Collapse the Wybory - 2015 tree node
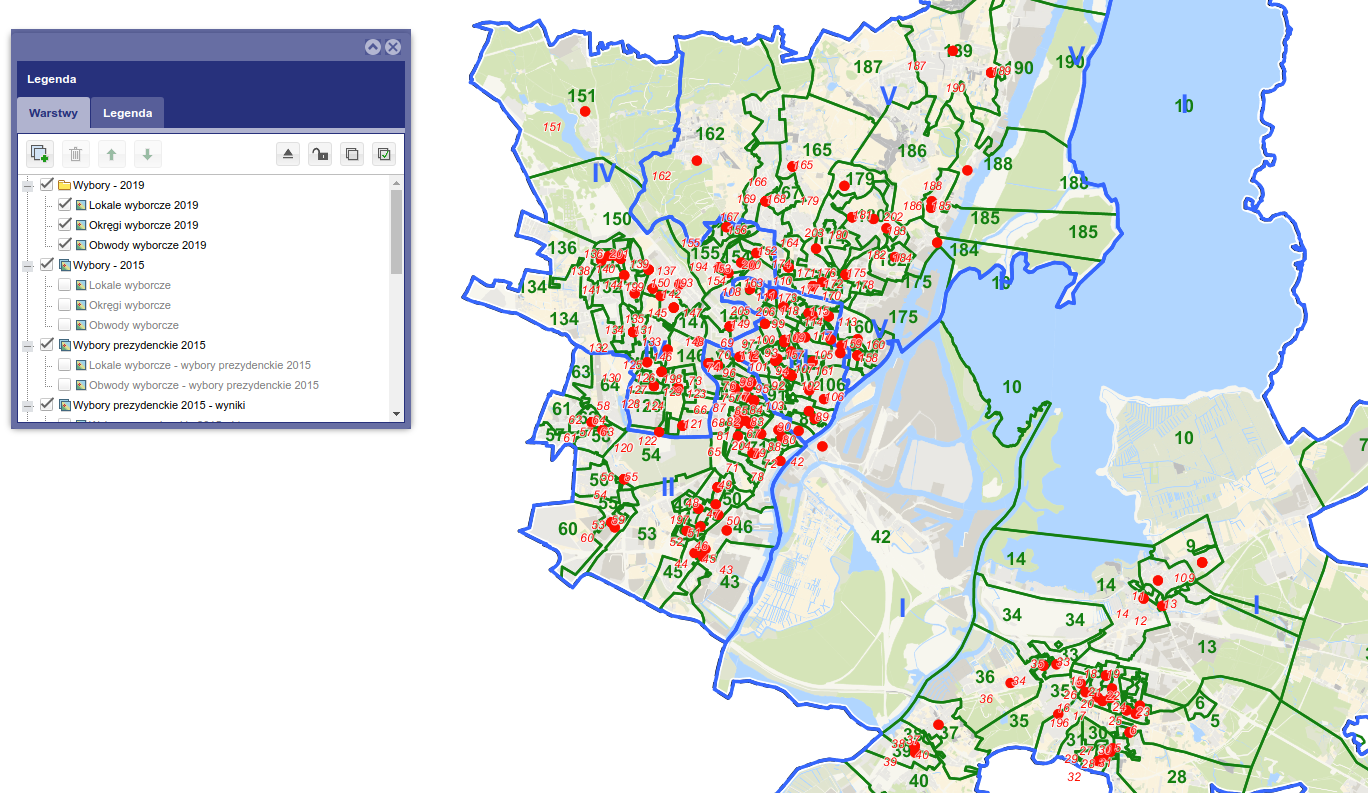Screen dimensions: 1368x793 pyautogui.click(x=28, y=265)
